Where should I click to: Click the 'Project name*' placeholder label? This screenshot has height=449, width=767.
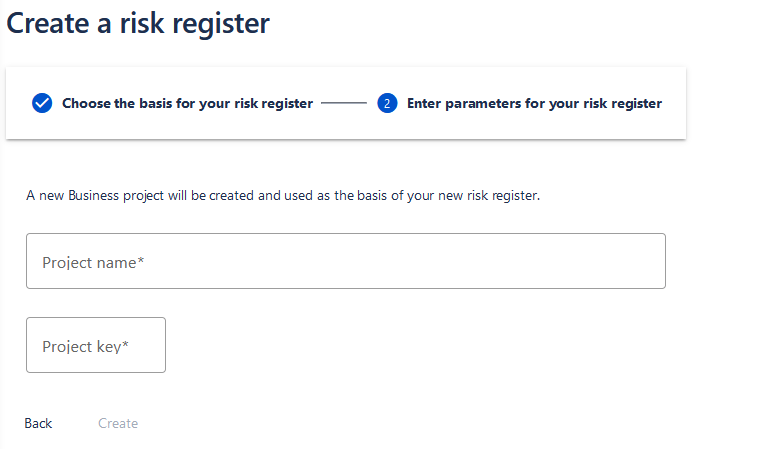click(x=93, y=263)
